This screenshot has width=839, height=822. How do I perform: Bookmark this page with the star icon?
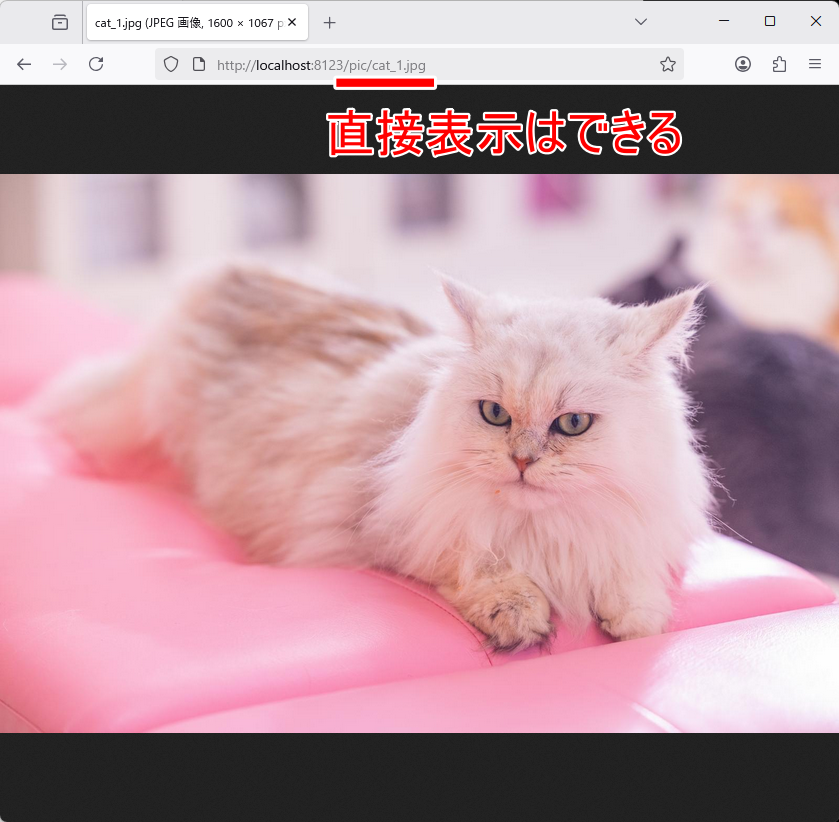coord(667,64)
